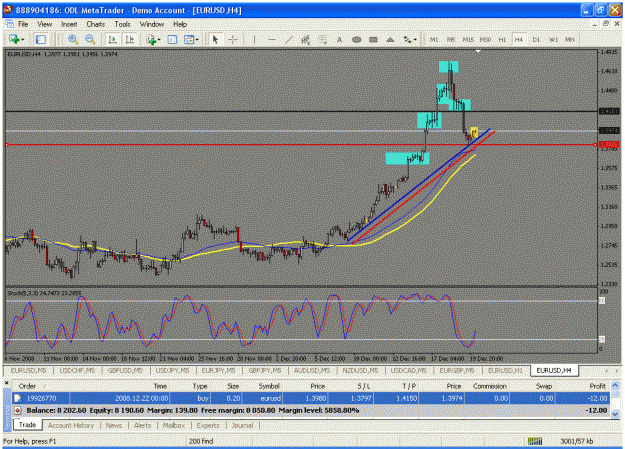Image resolution: width=625 pixels, height=449 pixels.
Task: Switch chart to MN timeframe
Action: [x=570, y=39]
